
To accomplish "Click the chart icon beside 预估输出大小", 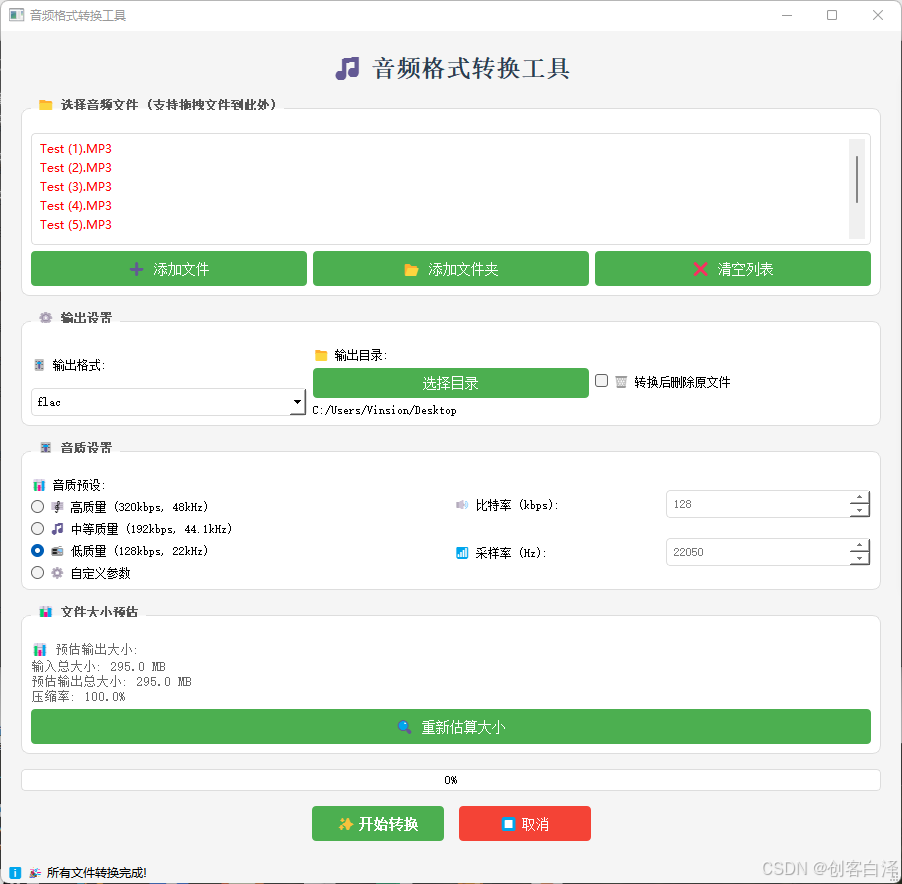I will point(40,650).
